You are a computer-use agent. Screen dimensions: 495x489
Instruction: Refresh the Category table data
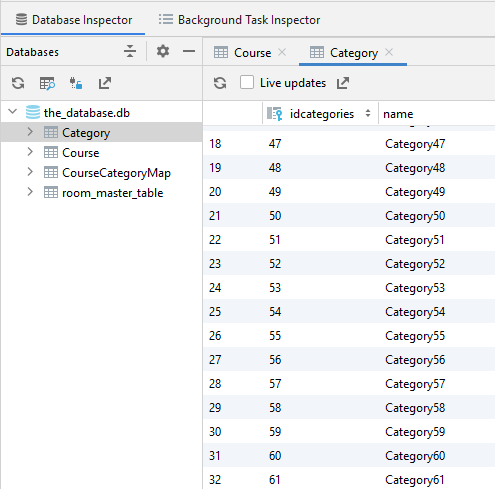[x=220, y=83]
